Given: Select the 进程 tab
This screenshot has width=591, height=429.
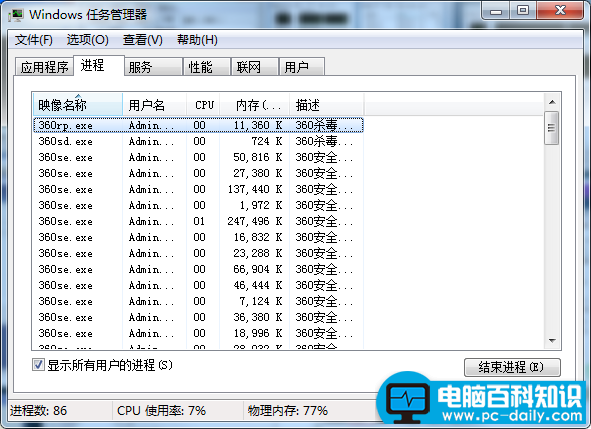Looking at the screenshot, I should (99, 66).
